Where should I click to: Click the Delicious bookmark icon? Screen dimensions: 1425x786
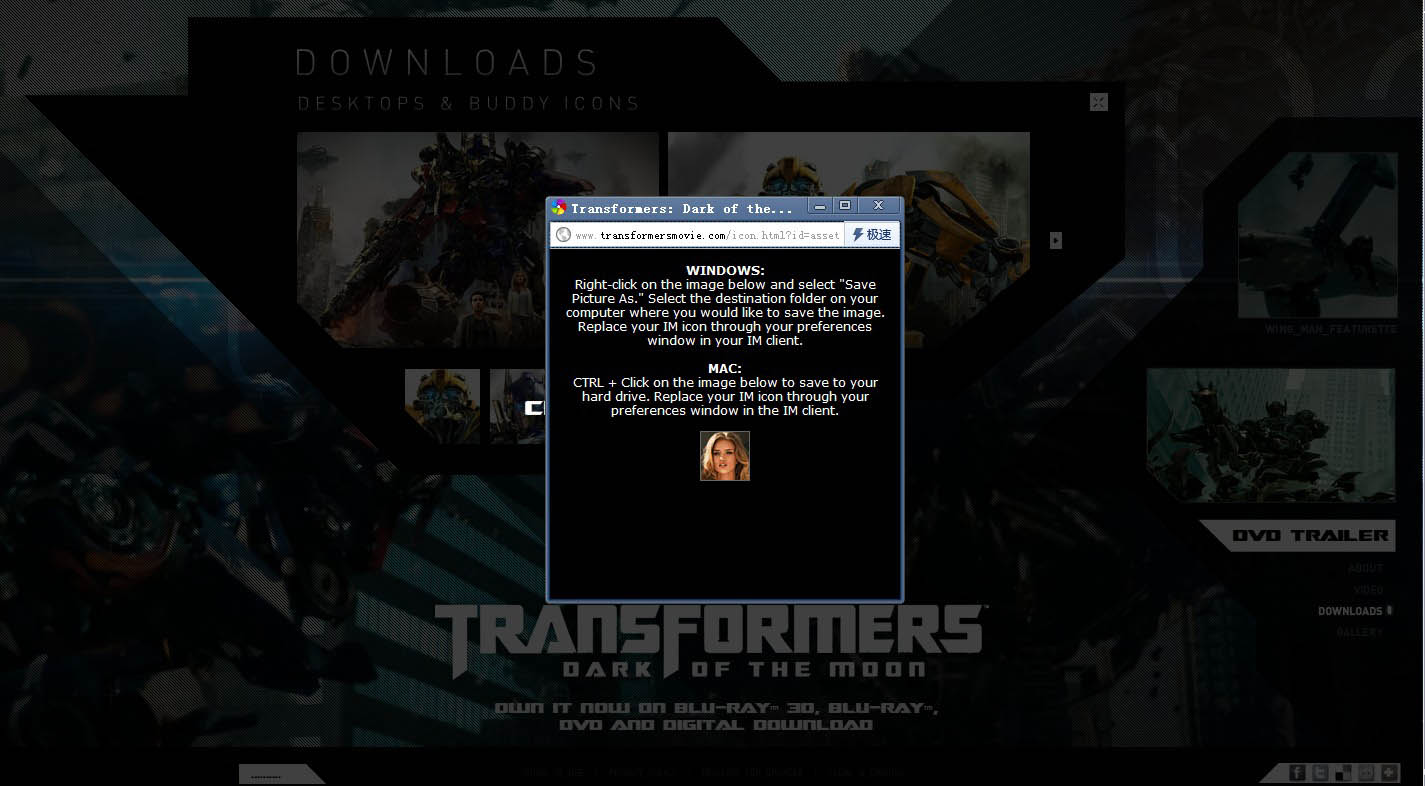click(x=1343, y=772)
